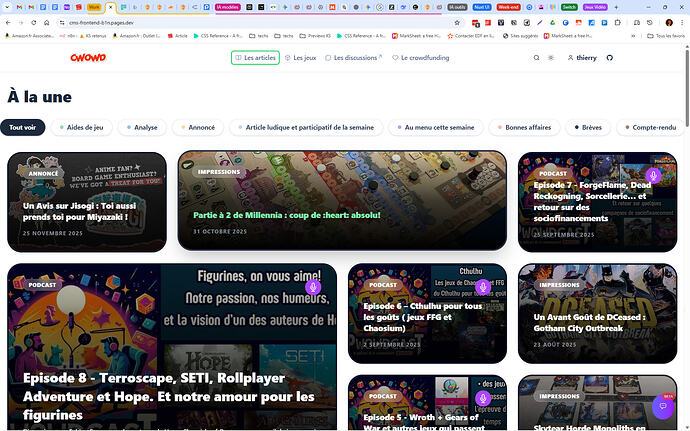This screenshot has height=431, width=690.
Task: Open Les articles navigation item
Action: (255, 58)
